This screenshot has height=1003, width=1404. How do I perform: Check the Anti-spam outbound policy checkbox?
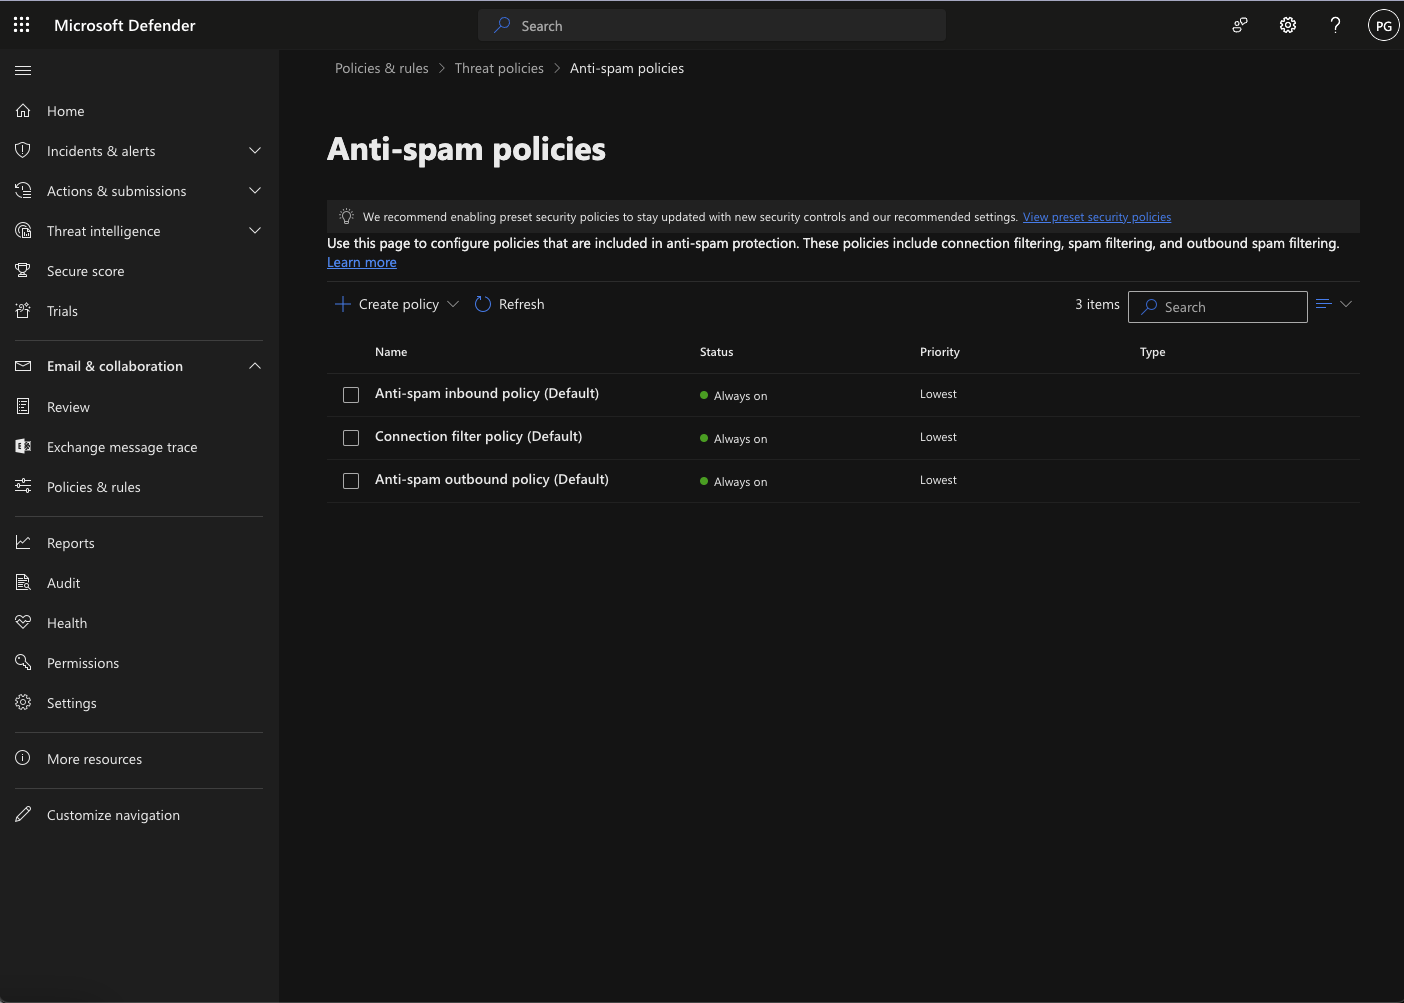point(351,481)
